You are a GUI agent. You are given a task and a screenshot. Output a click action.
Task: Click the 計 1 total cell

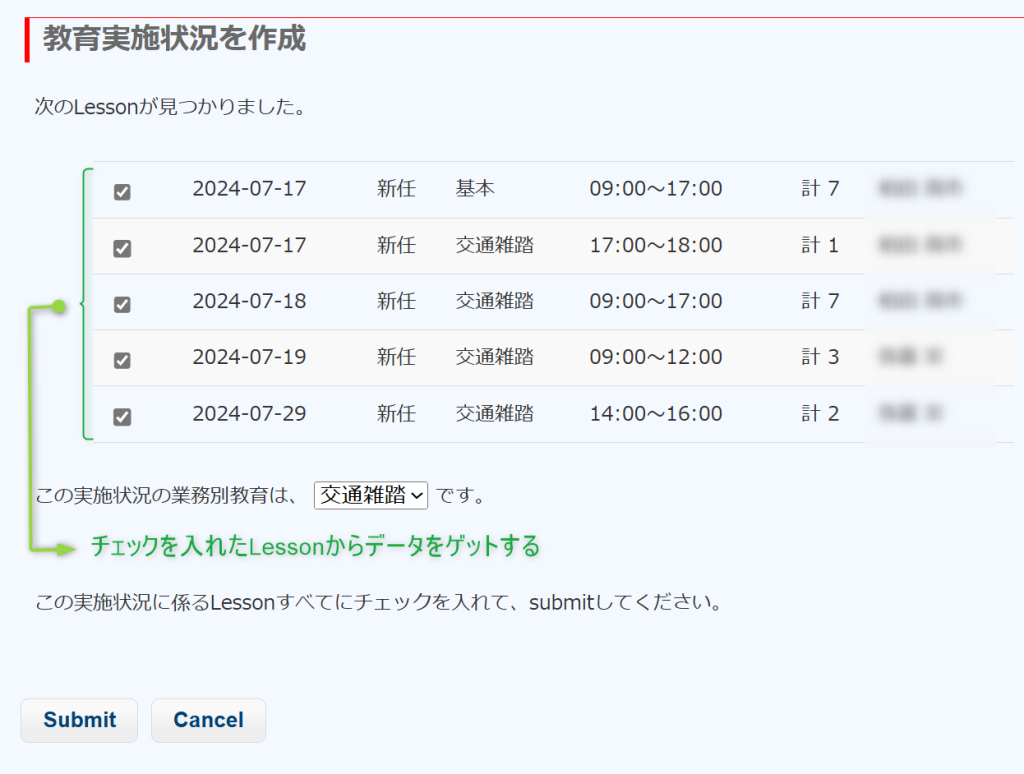point(819,245)
